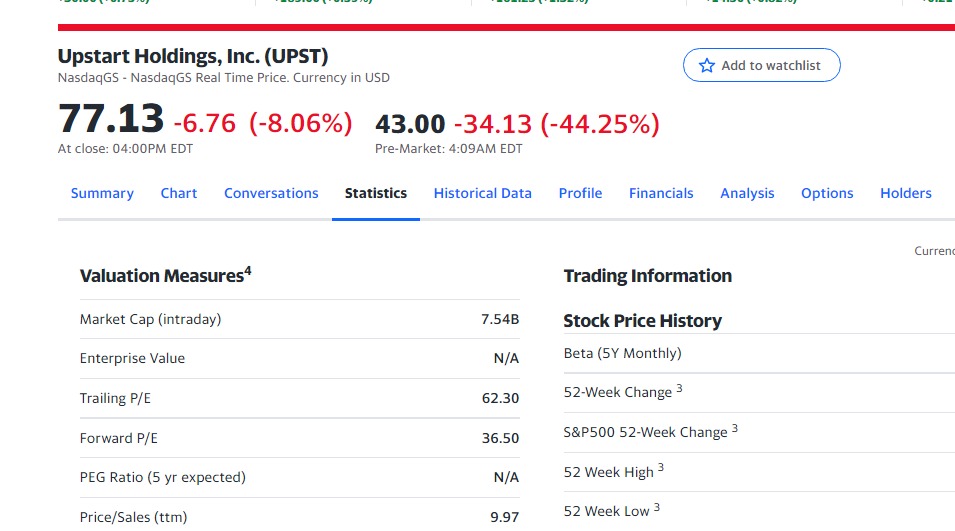This screenshot has width=955, height=531.
Task: Click the star icon in Add to watchlist
Action: tap(707, 65)
